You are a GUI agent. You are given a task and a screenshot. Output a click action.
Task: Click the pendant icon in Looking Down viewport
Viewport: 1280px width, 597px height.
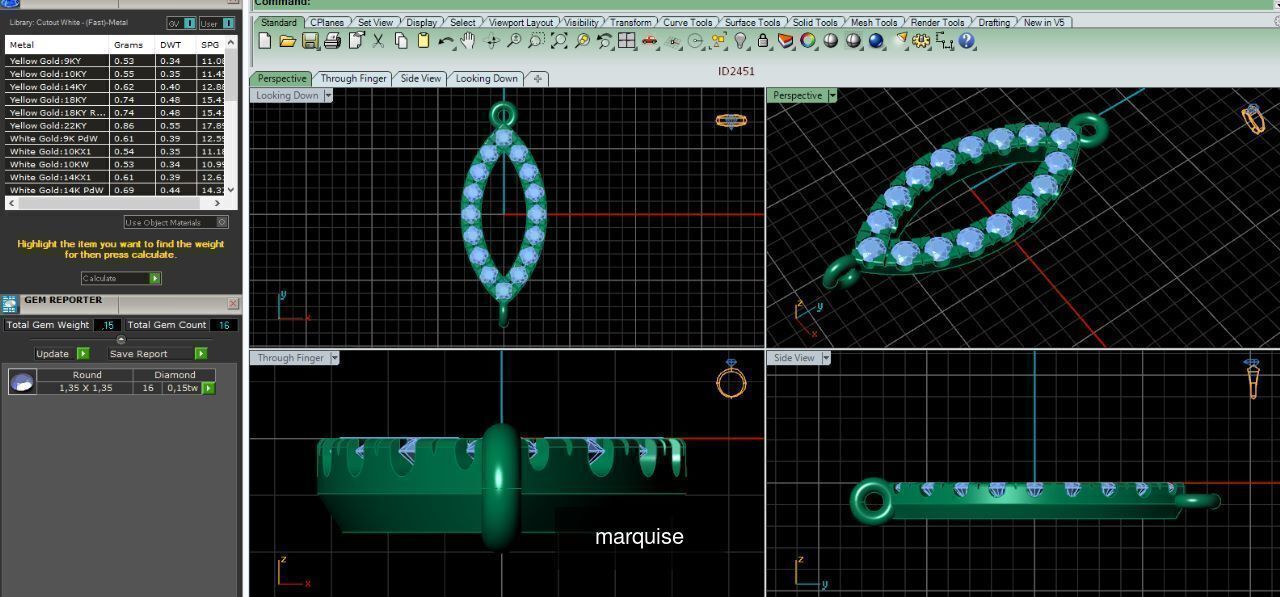click(x=731, y=121)
